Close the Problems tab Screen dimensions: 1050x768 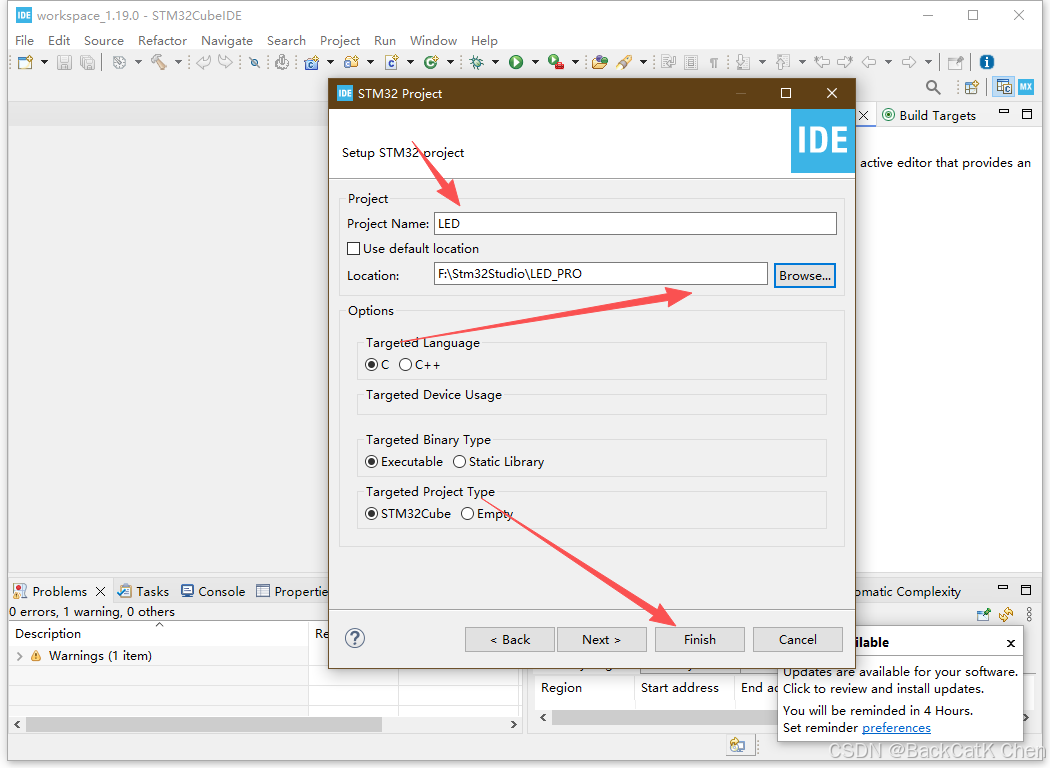[100, 592]
